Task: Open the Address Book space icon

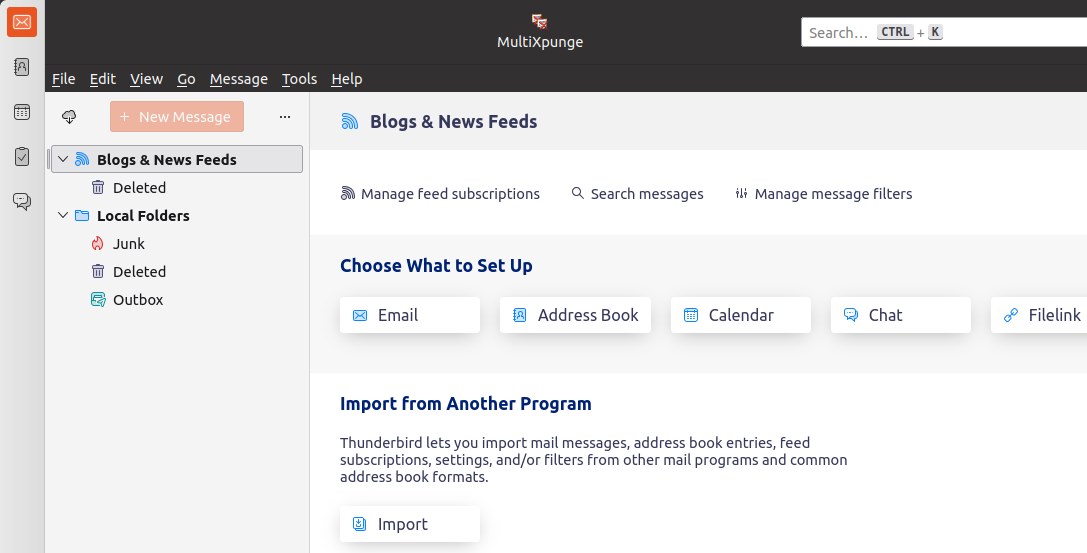Action: point(22,67)
